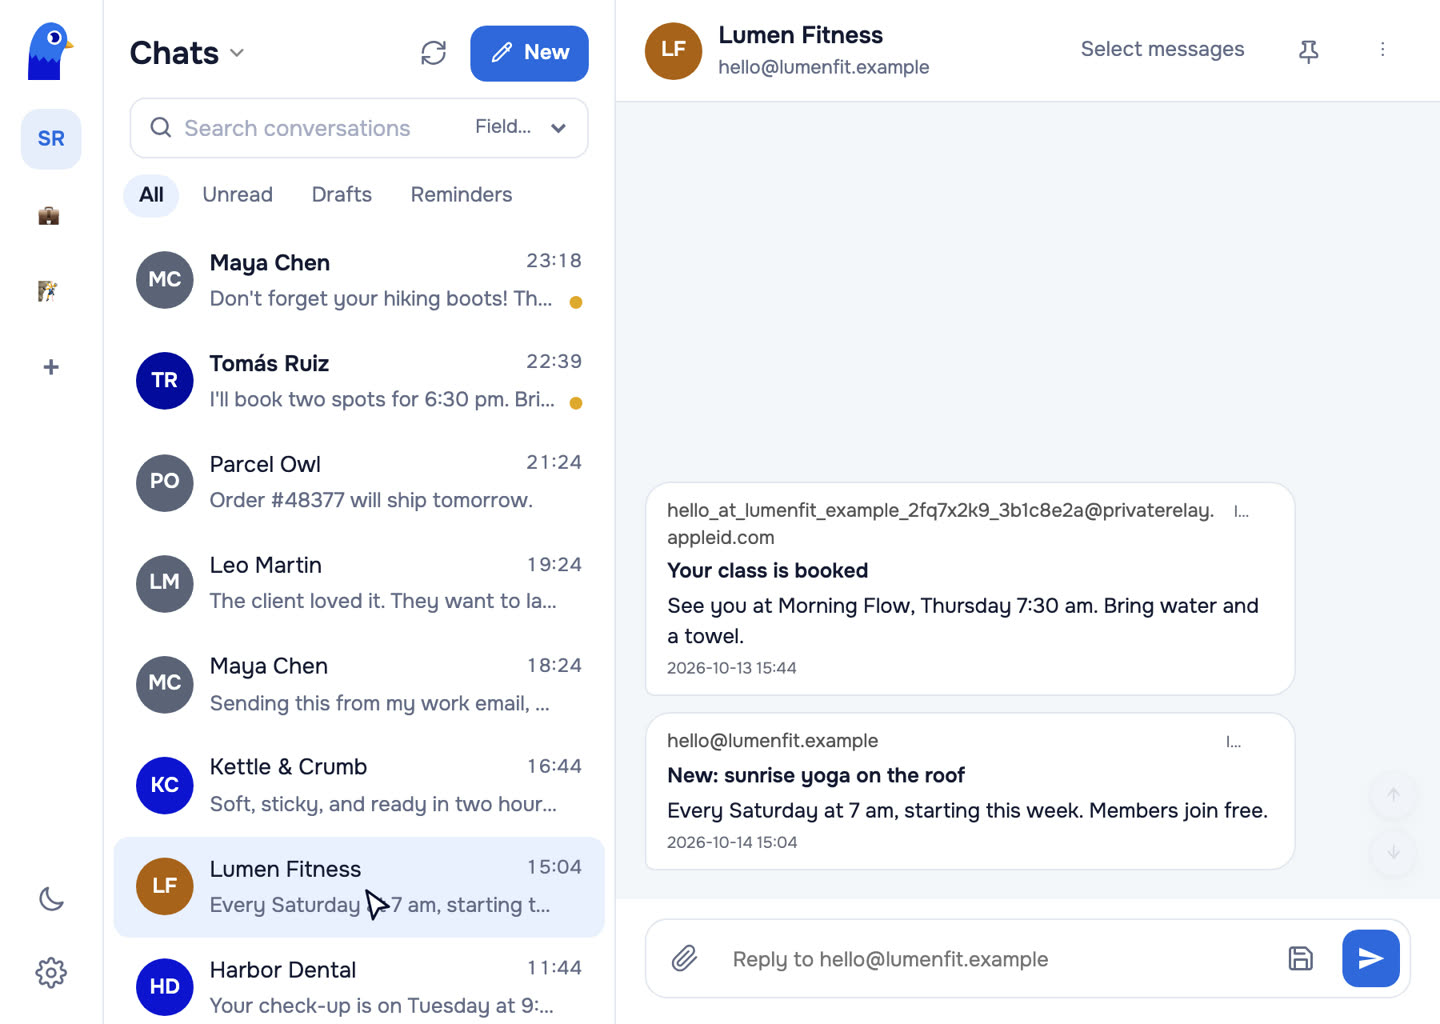
Task: Open Tomás Ruiz conversation
Action: coord(359,381)
